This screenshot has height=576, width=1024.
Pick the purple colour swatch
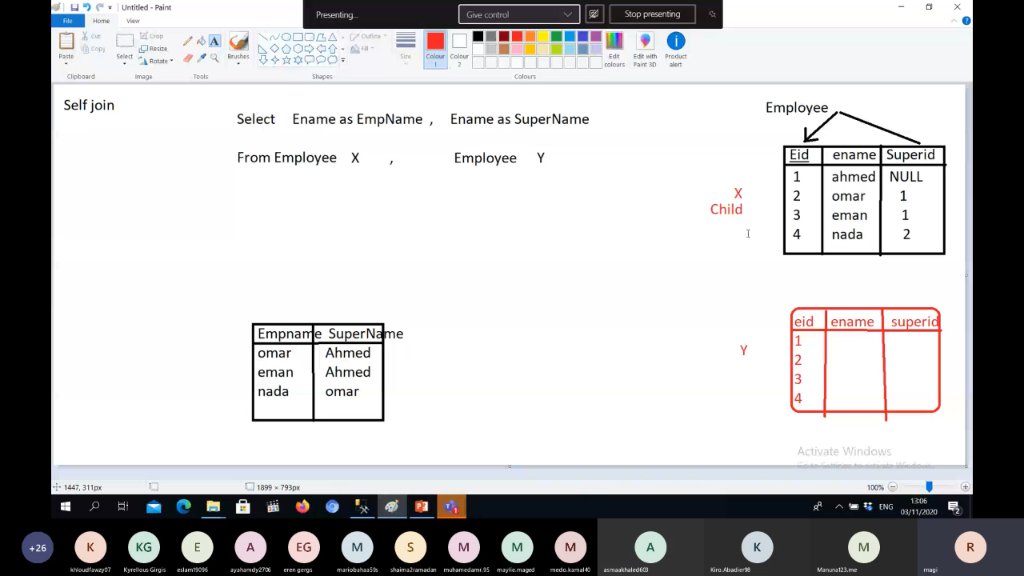pyautogui.click(x=596, y=37)
